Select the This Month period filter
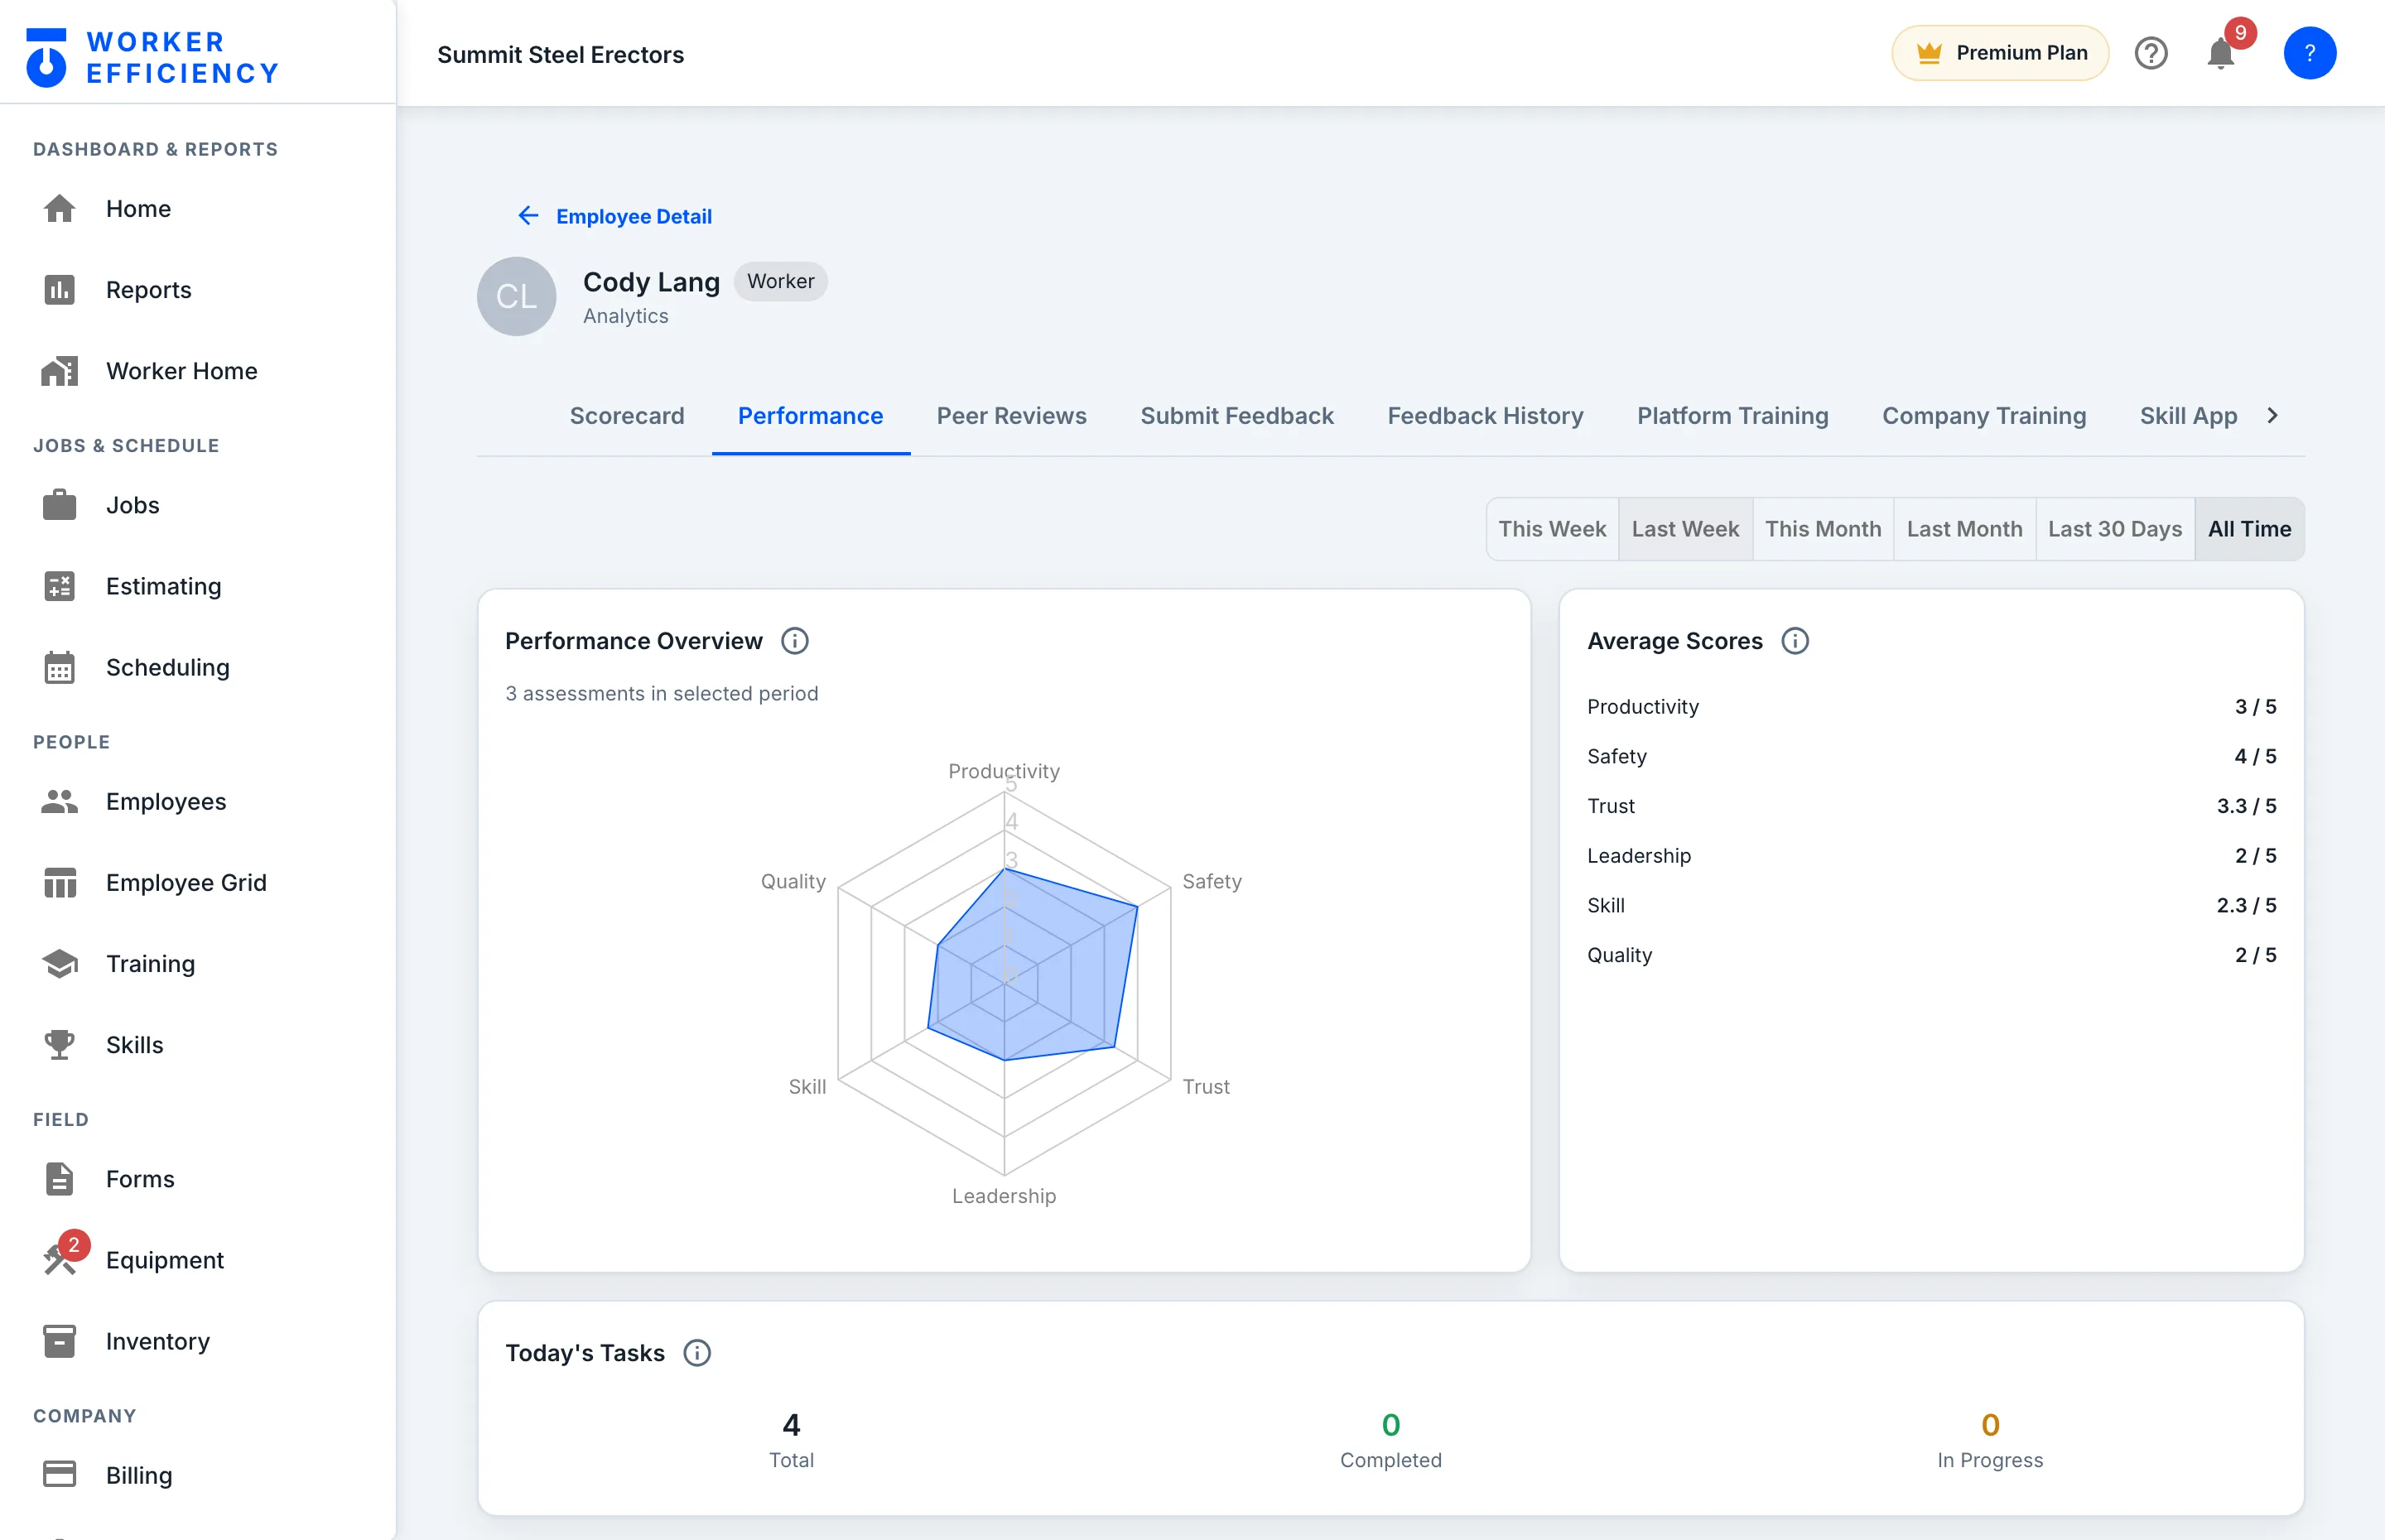This screenshot has height=1540, width=2385. (1823, 528)
